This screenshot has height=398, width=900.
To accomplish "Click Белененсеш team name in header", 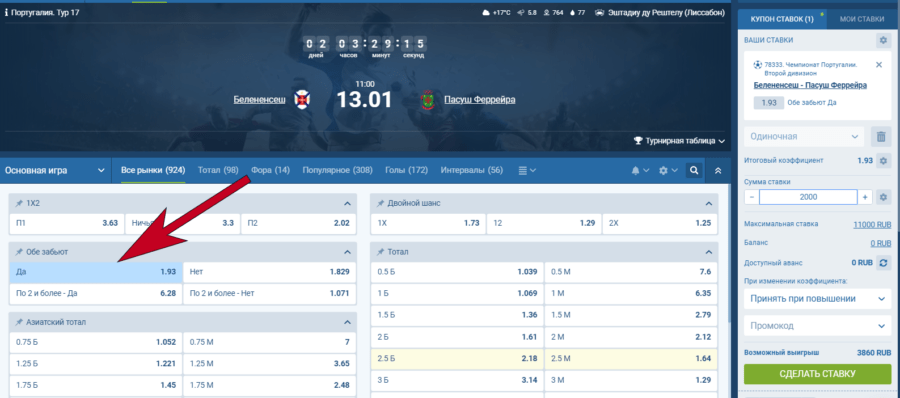I will pyautogui.click(x=259, y=99).
